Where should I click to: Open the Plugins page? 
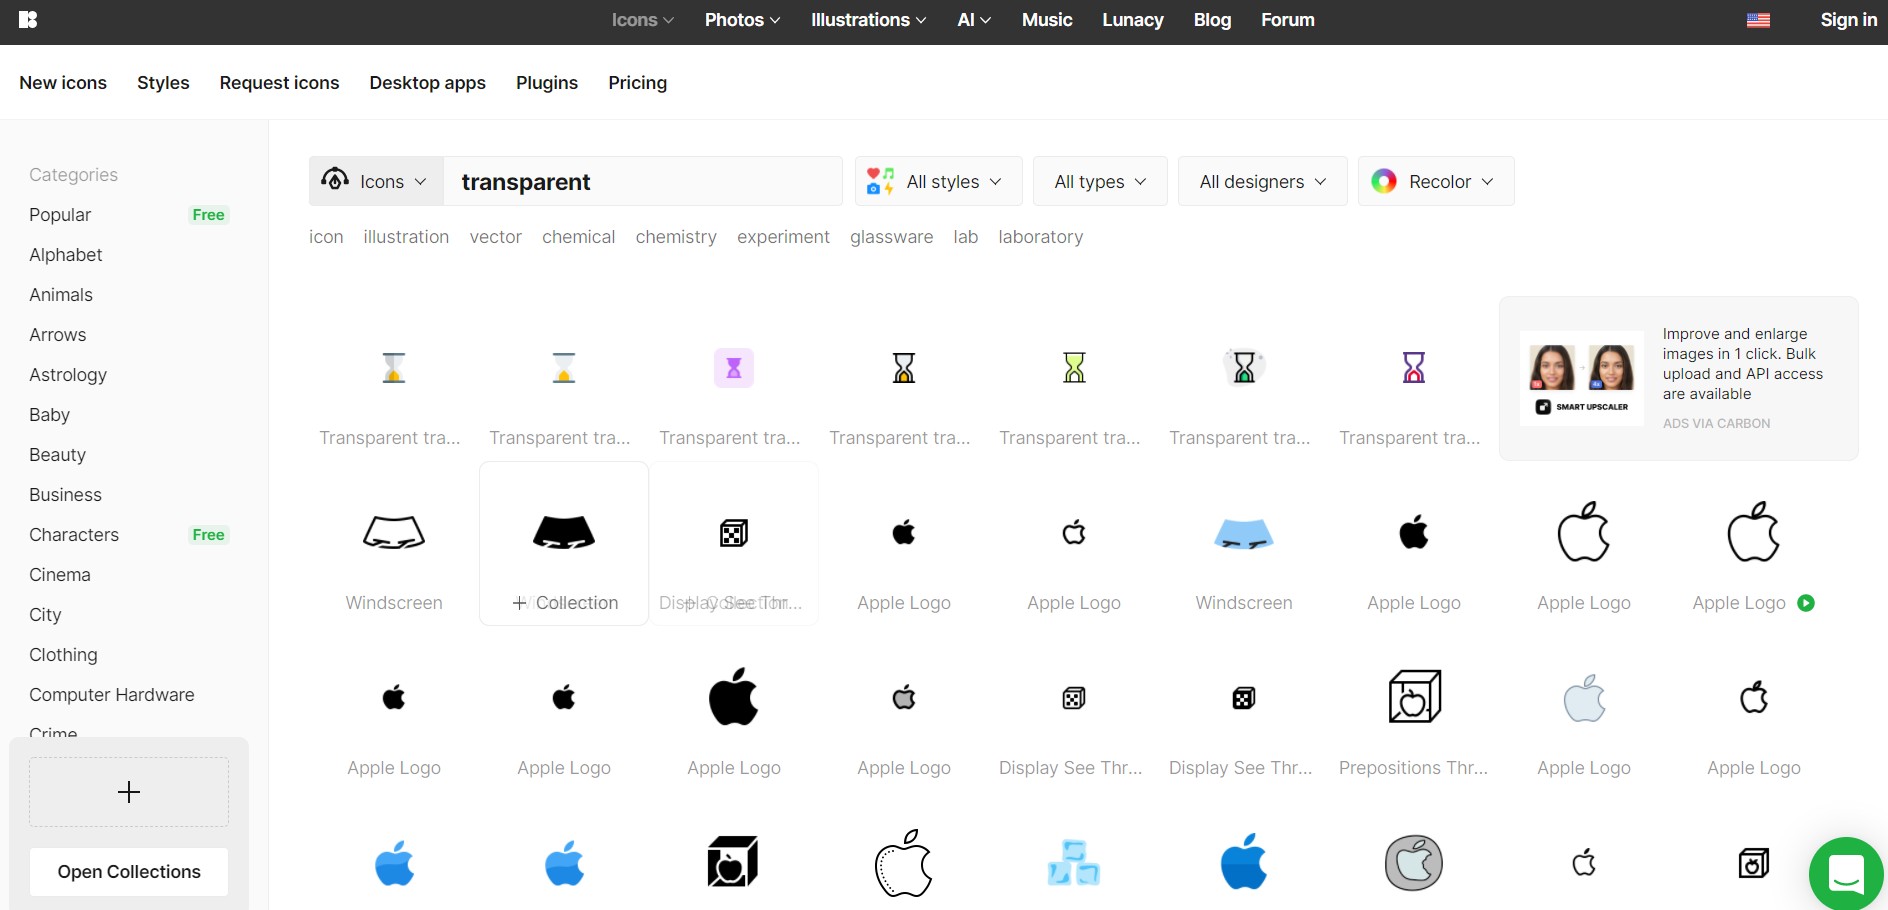click(547, 83)
